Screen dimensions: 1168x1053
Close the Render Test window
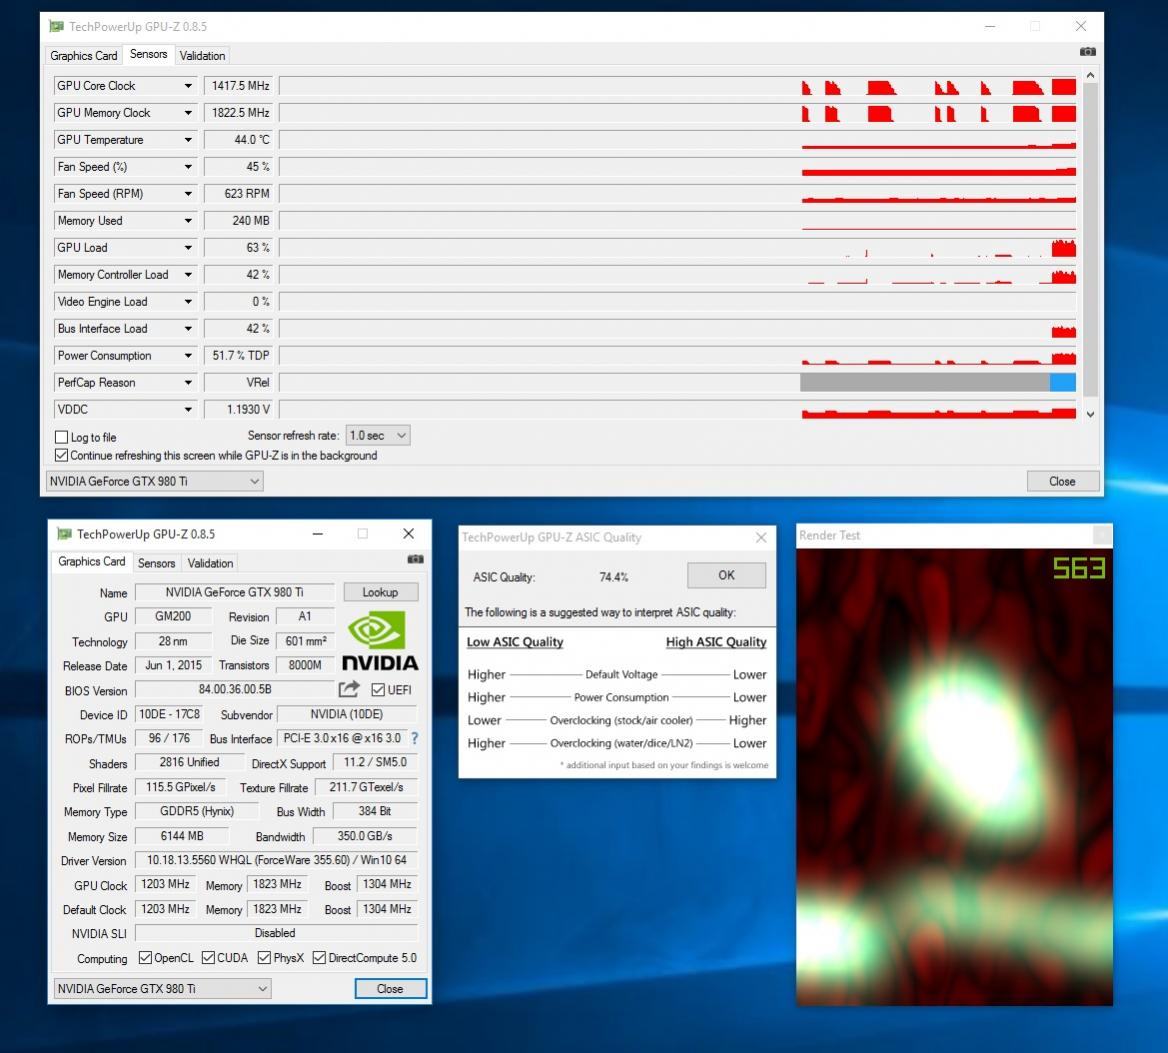1102,535
